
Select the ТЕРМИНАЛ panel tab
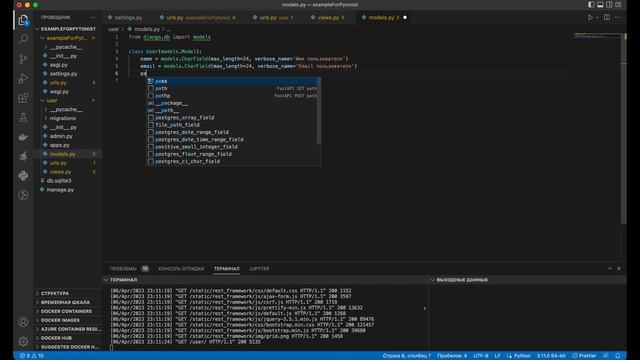(227, 269)
